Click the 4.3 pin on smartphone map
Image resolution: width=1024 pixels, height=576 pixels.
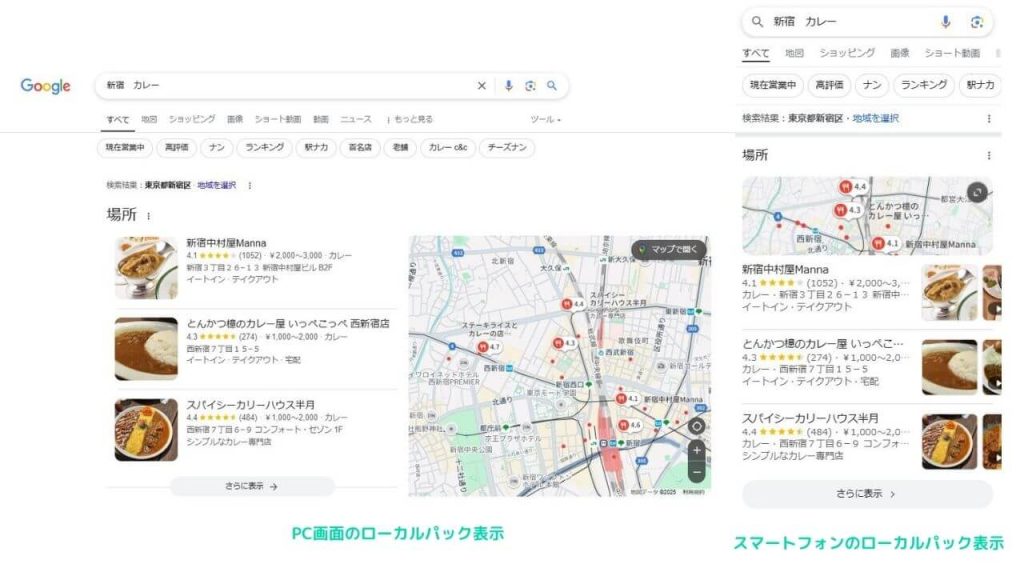(848, 210)
